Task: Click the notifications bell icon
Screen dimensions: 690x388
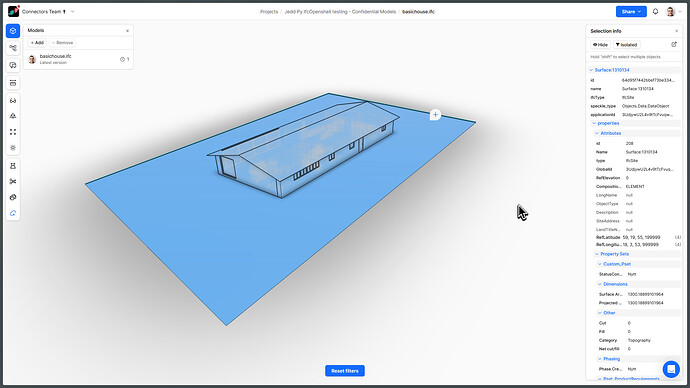Action: pyautogui.click(x=655, y=11)
